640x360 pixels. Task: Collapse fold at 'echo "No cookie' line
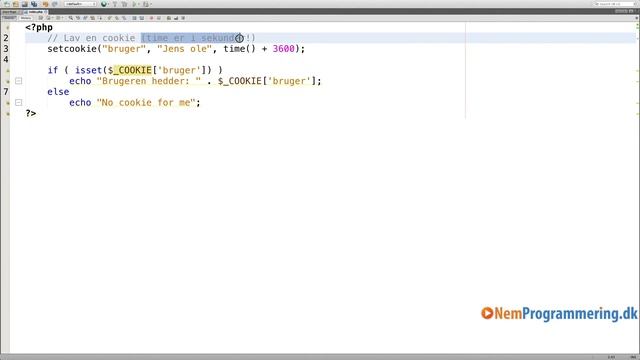[x=18, y=102]
